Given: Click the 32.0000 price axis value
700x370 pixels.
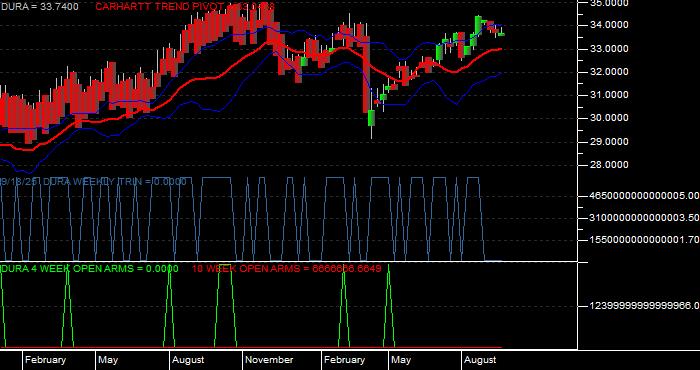Looking at the screenshot, I should (609, 72).
